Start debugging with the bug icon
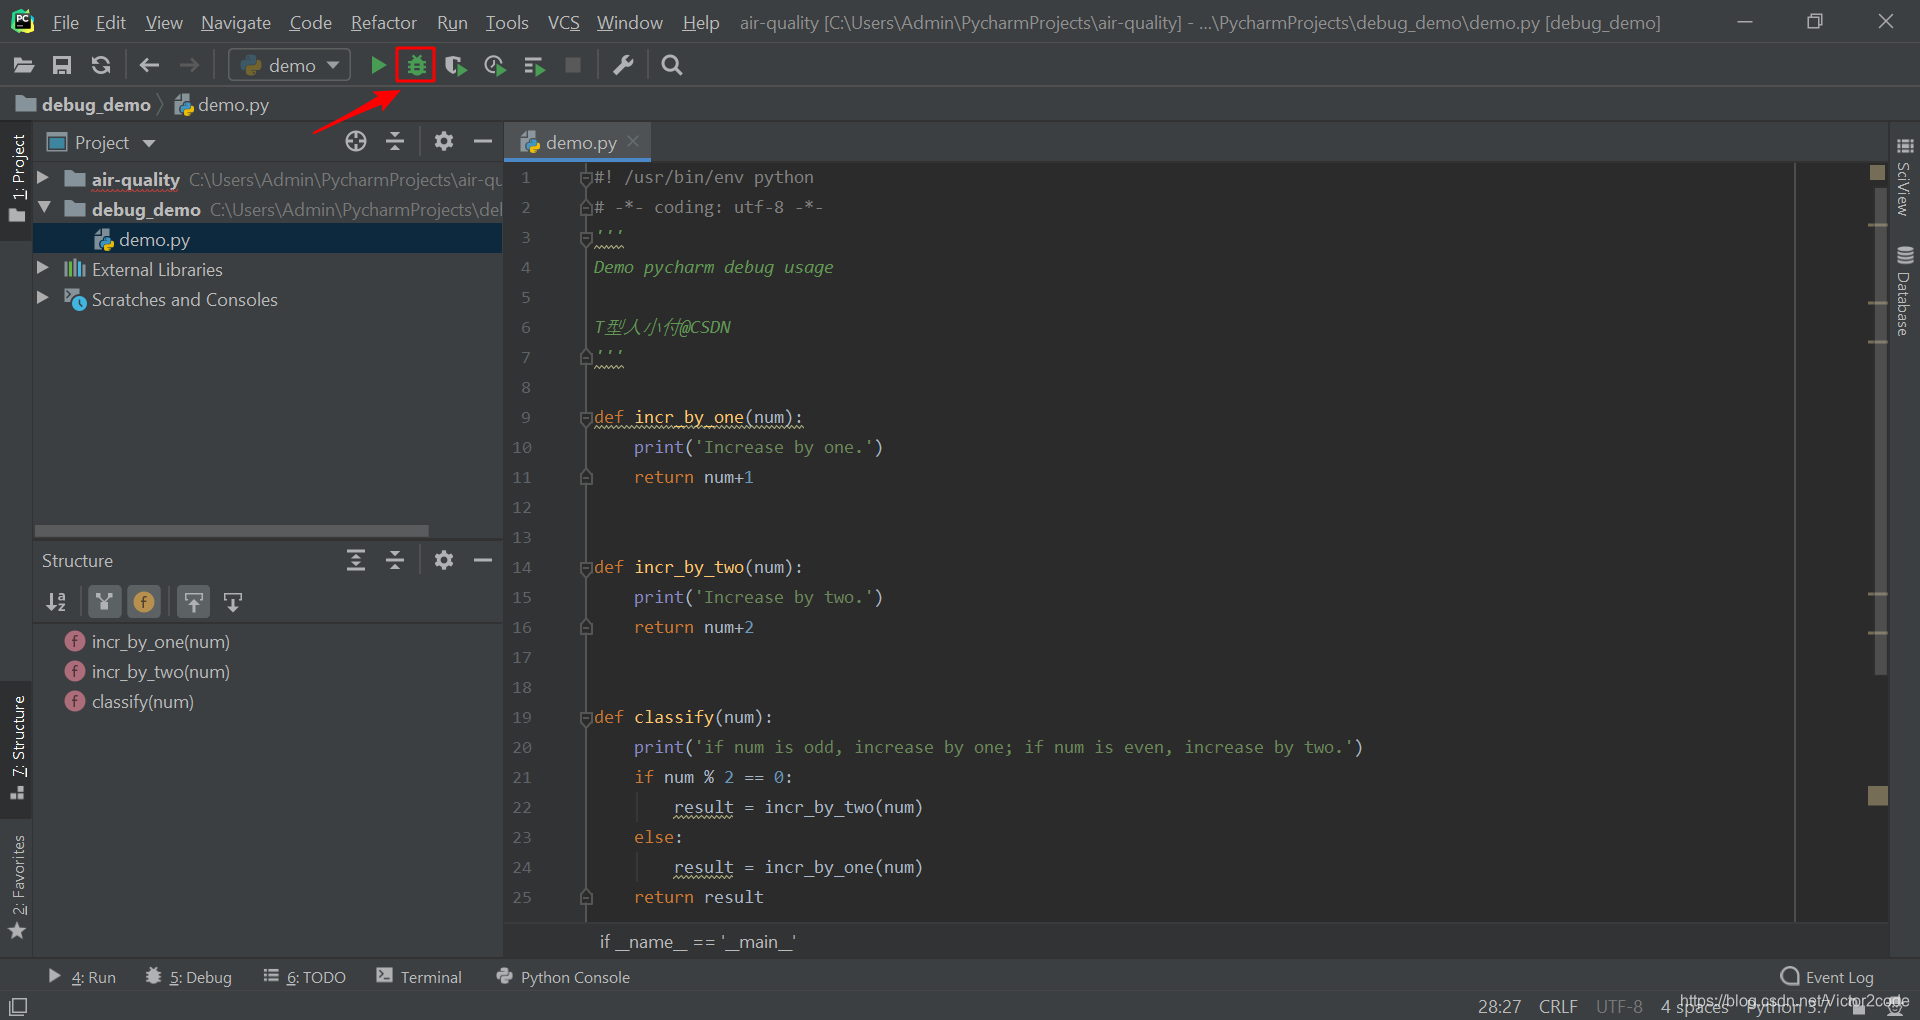Viewport: 1920px width, 1020px height. point(416,66)
